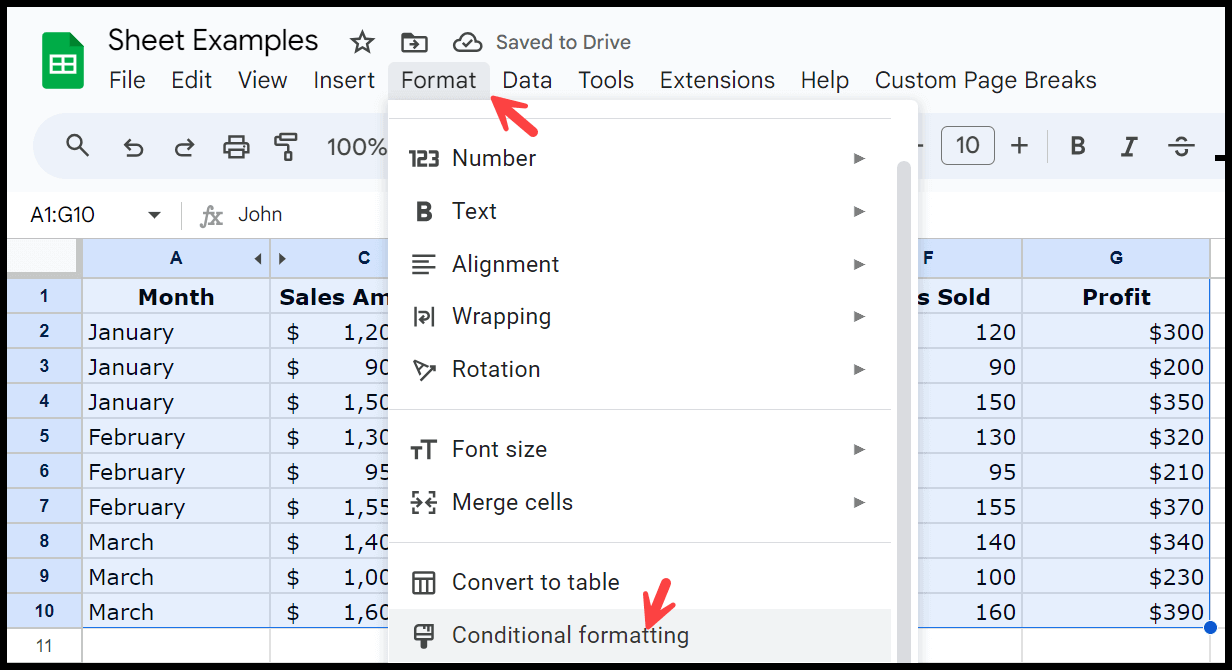Choose Convert to table option
This screenshot has width=1232, height=670.
[x=535, y=582]
